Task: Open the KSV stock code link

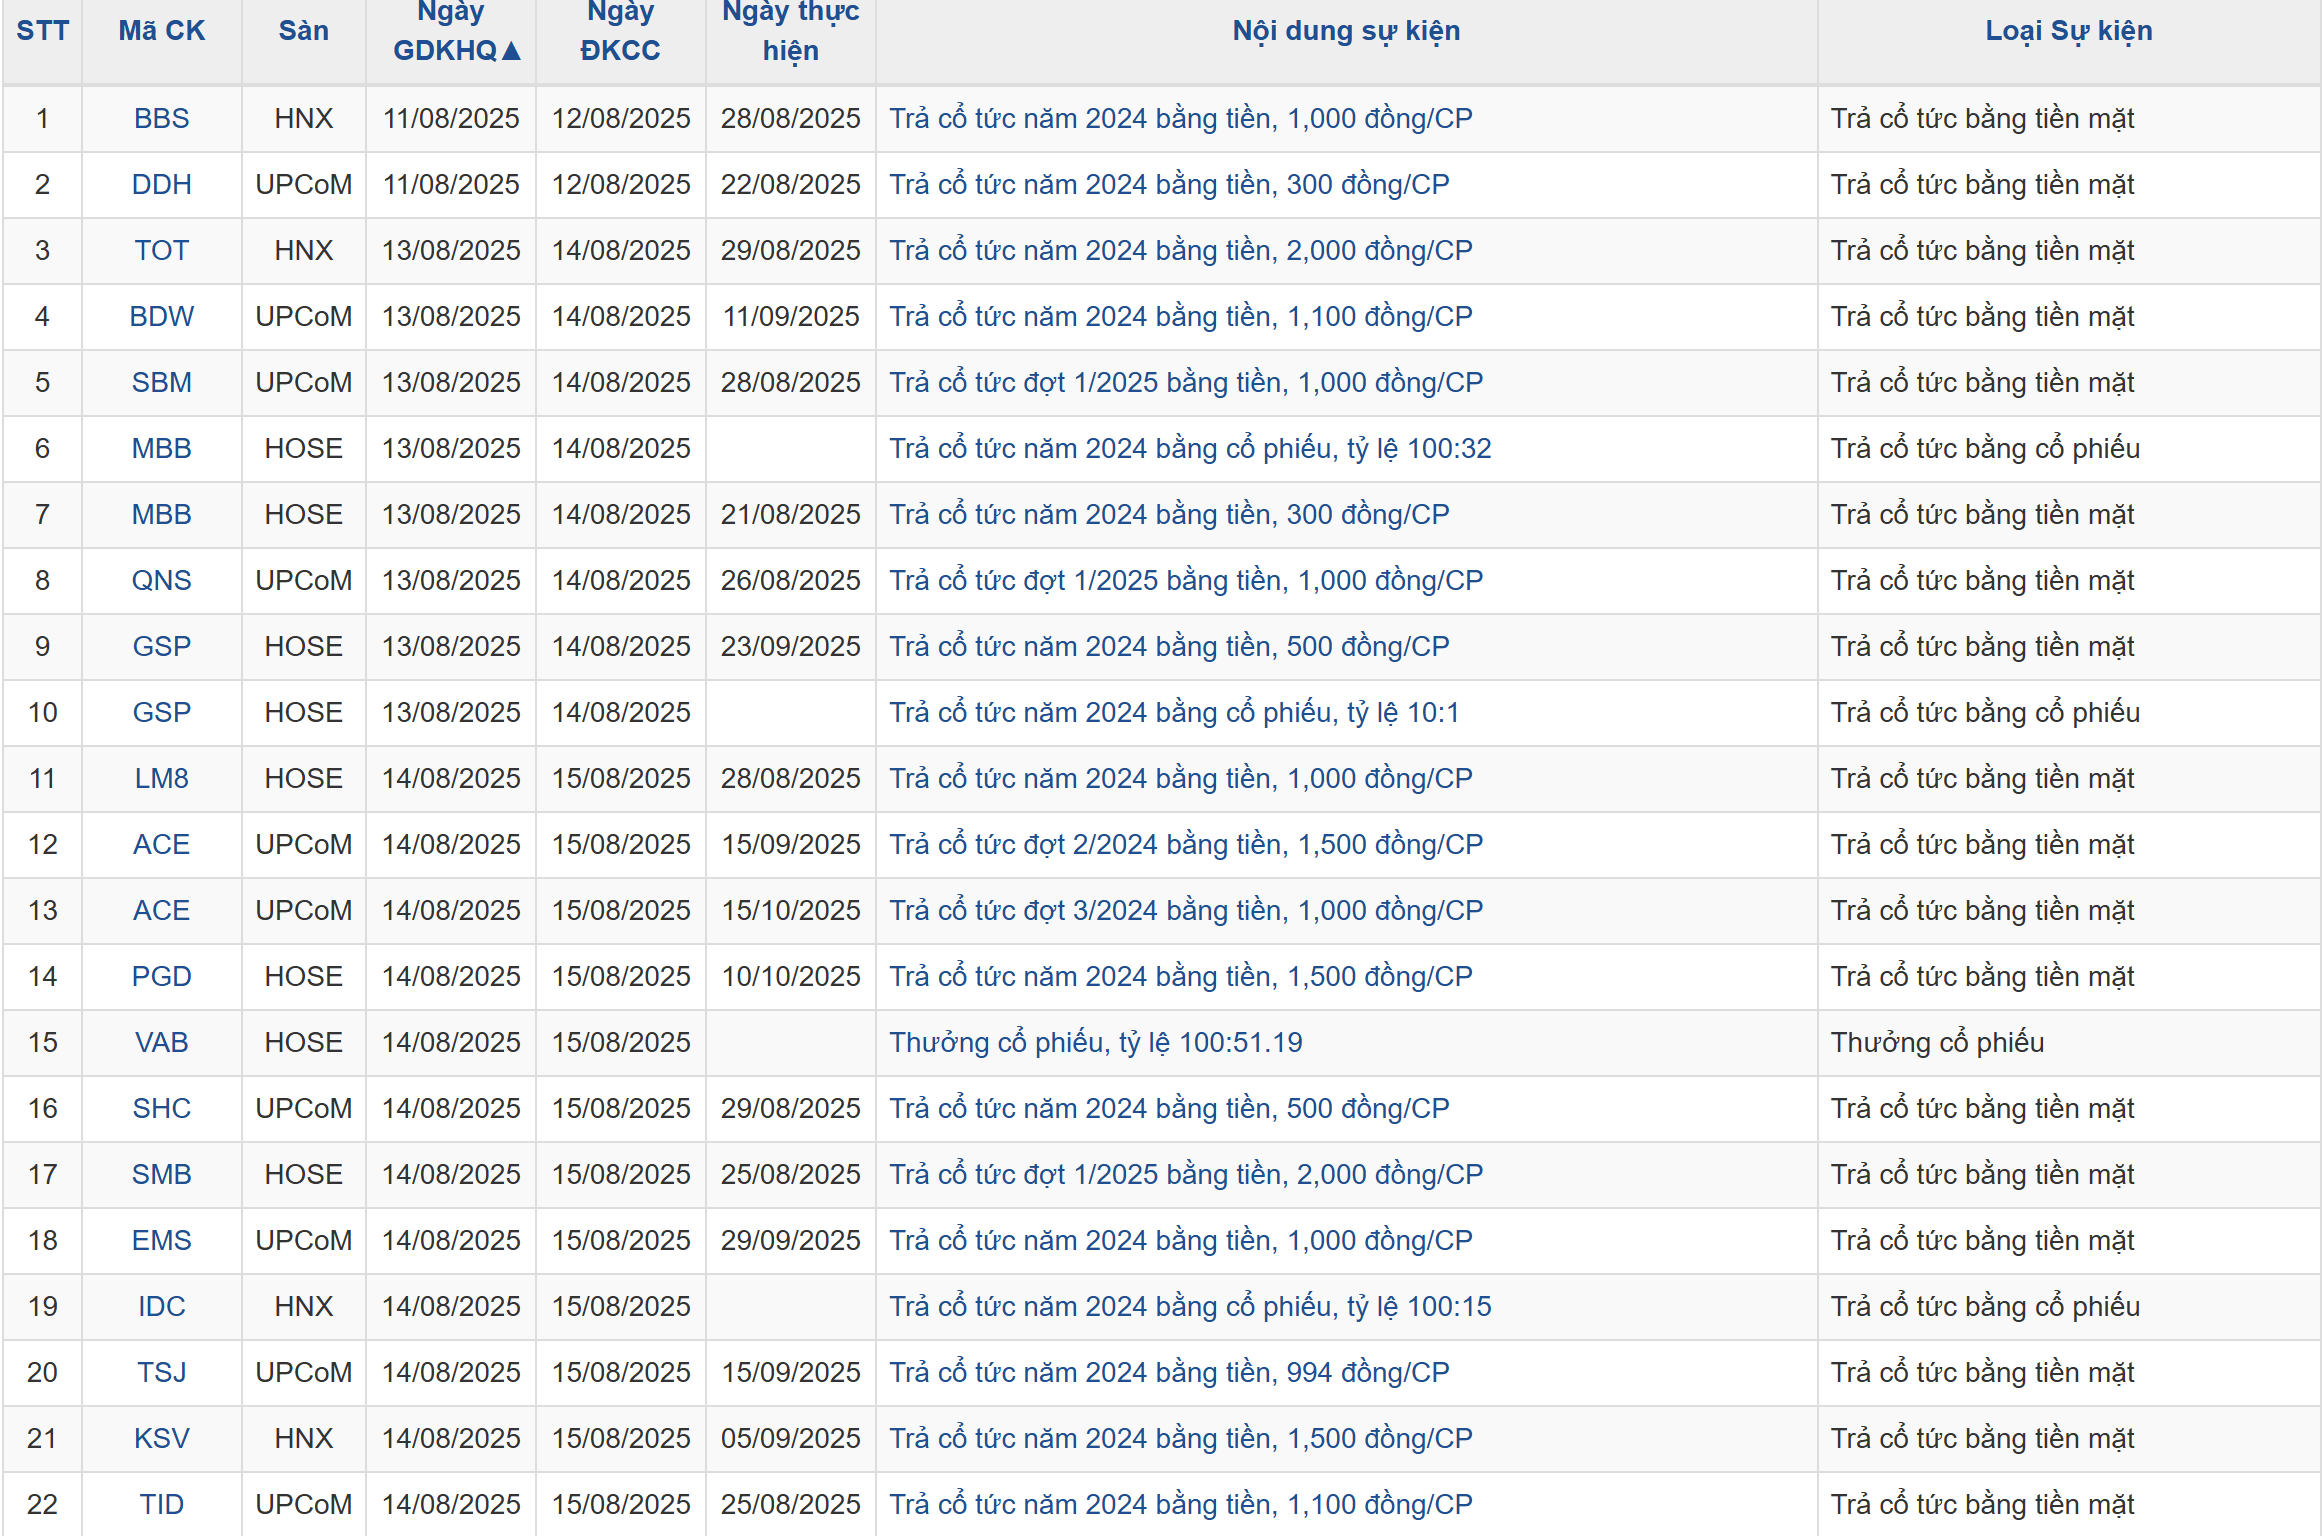Action: pyautogui.click(x=161, y=1439)
